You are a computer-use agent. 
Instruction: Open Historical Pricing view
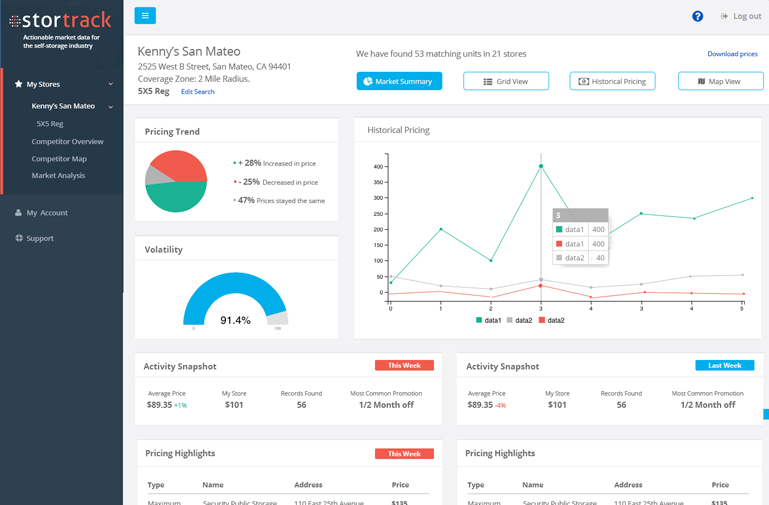coord(612,81)
